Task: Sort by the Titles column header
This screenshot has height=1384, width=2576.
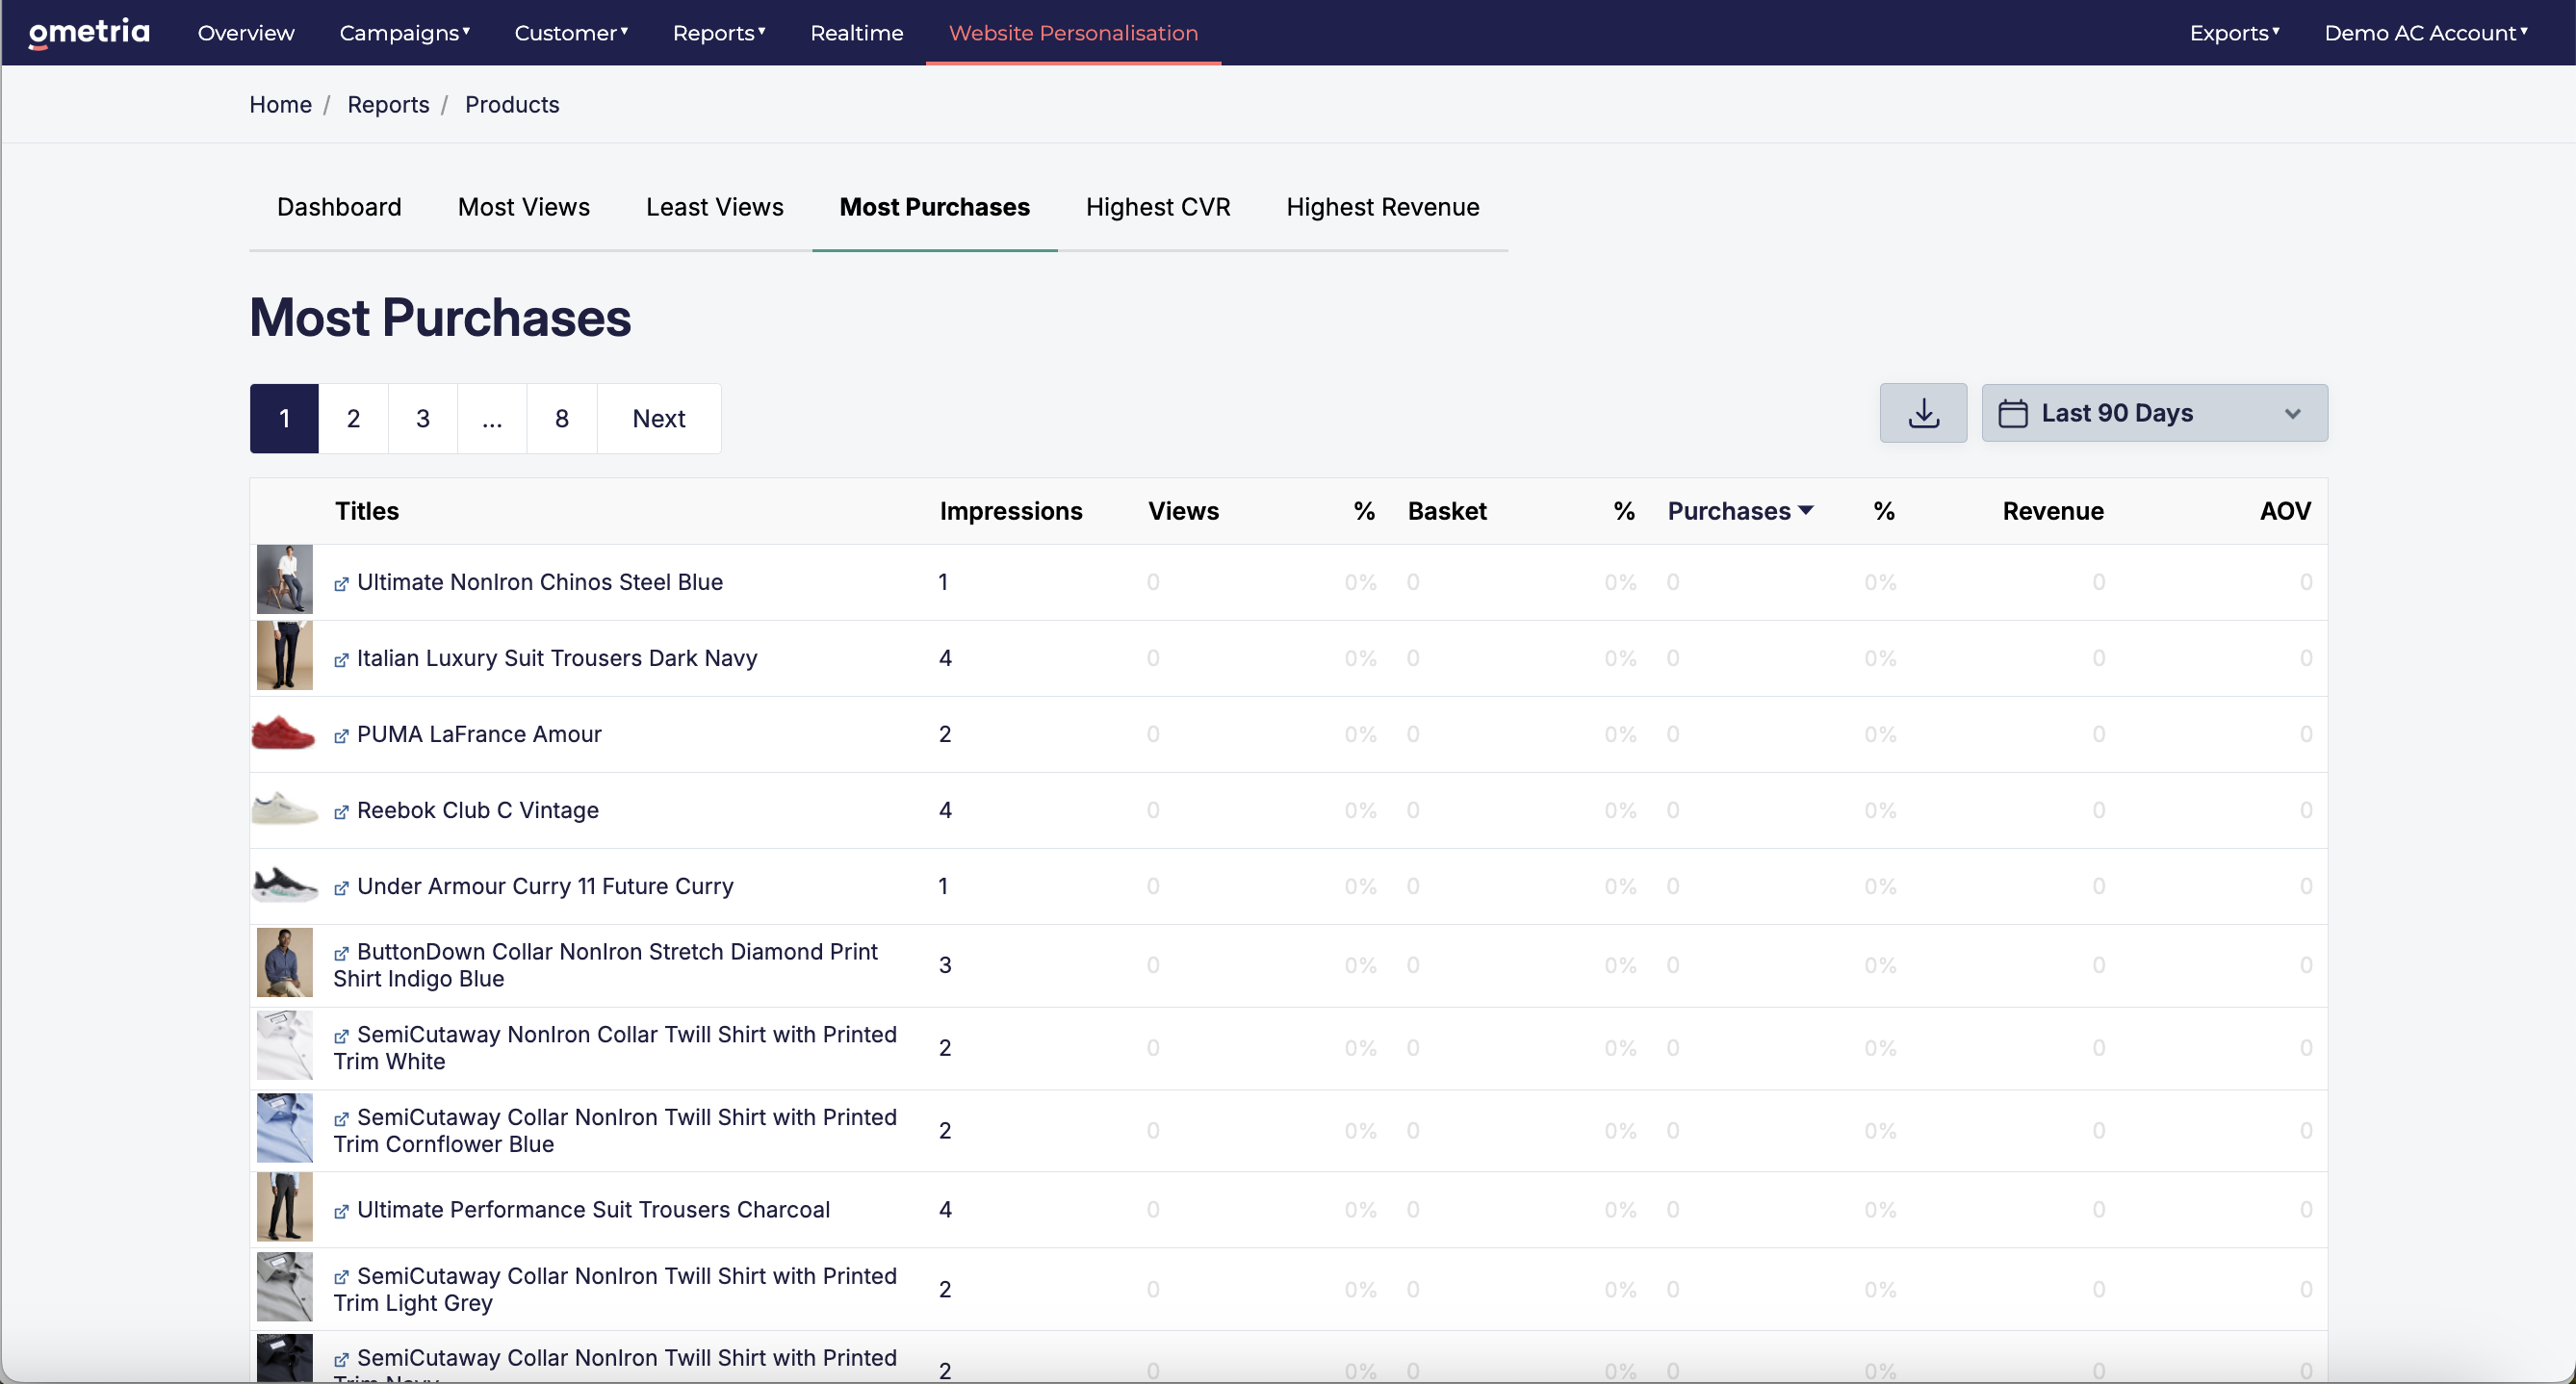Action: [x=366, y=511]
